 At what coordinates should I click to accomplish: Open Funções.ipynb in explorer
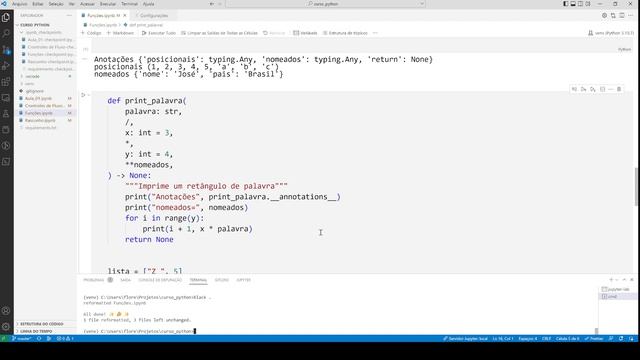40,113
